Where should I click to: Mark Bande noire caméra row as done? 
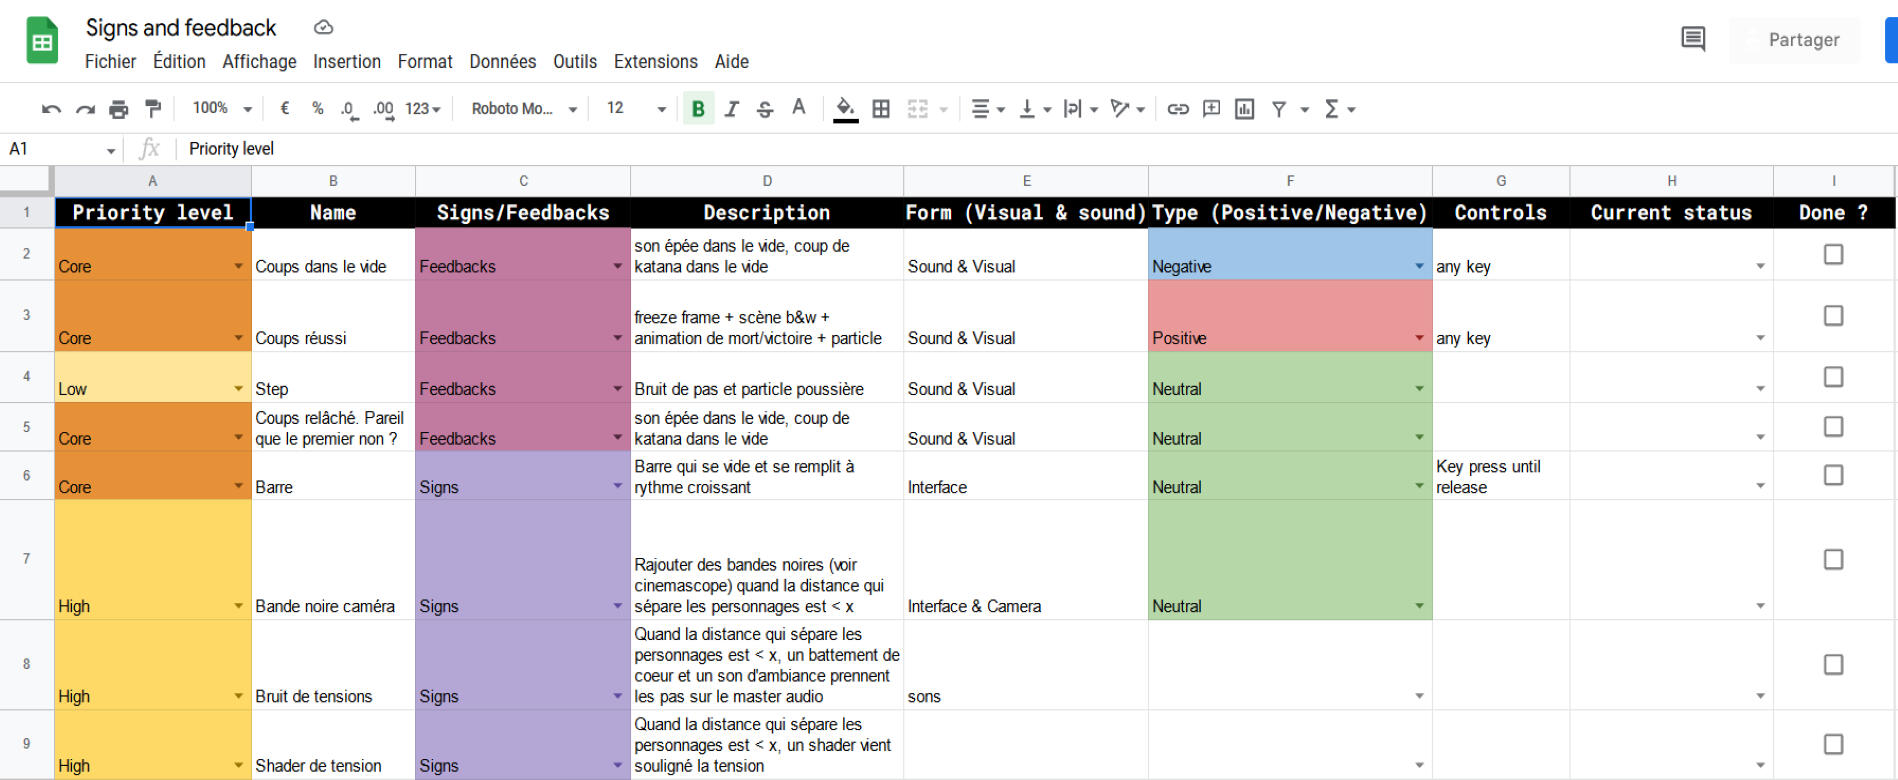coord(1833,559)
